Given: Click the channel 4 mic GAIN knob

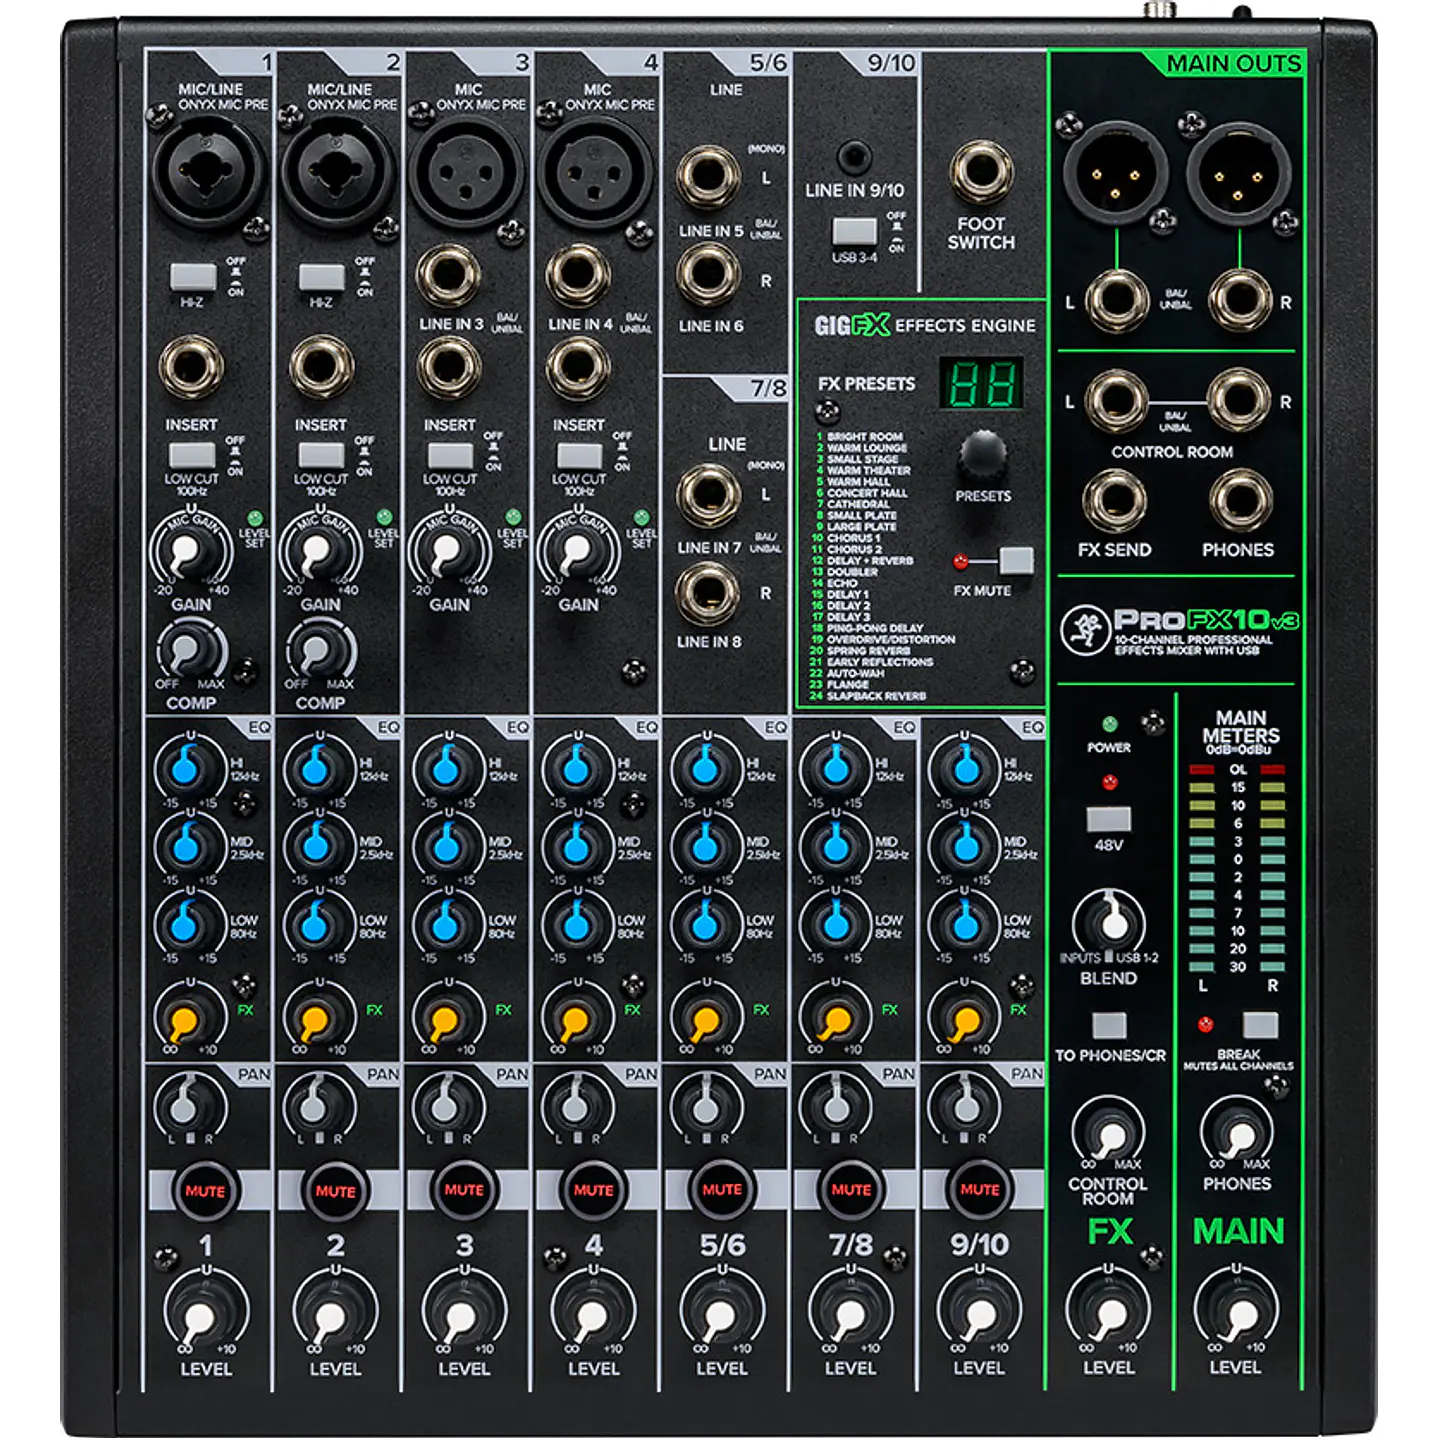Looking at the screenshot, I should tap(578, 550).
